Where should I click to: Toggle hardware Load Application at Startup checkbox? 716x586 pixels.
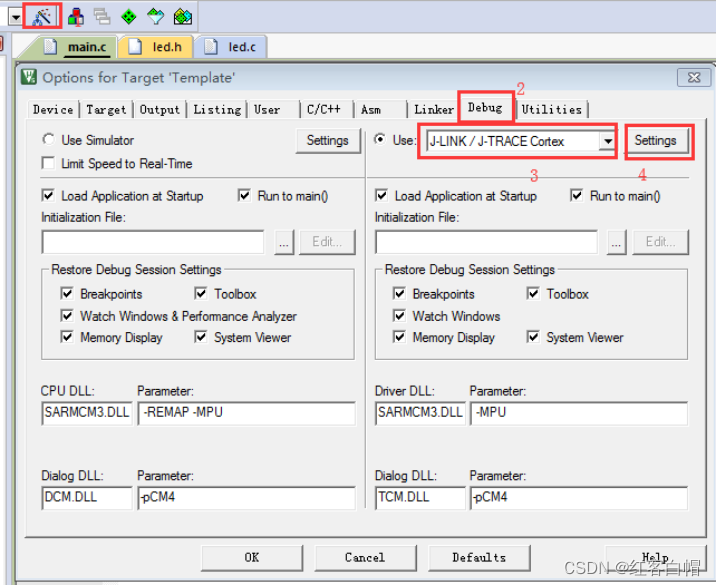[x=381, y=195]
